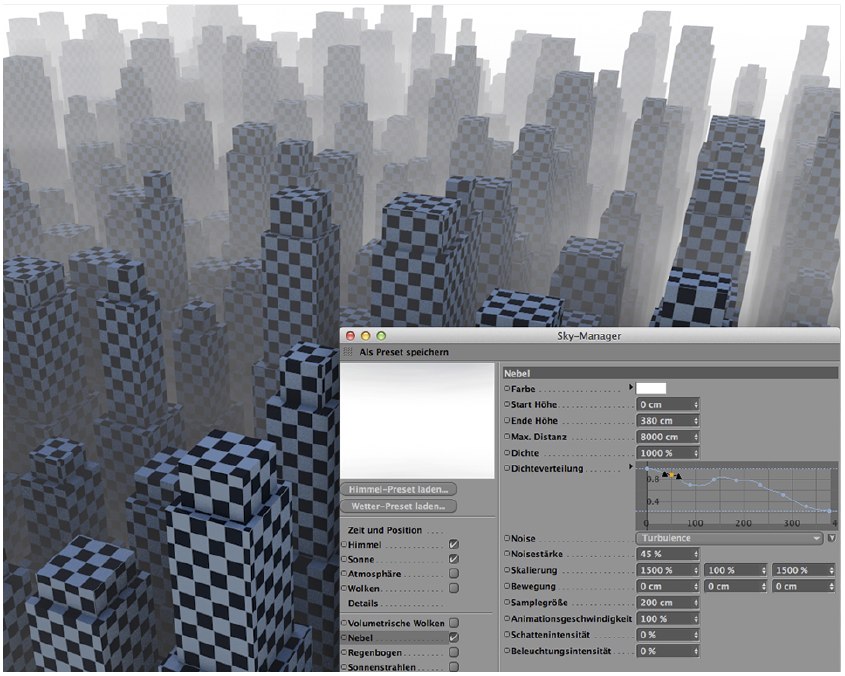The image size is (845, 676).
Task: Click the animation dot before Schattenintensität
Action: click(507, 635)
